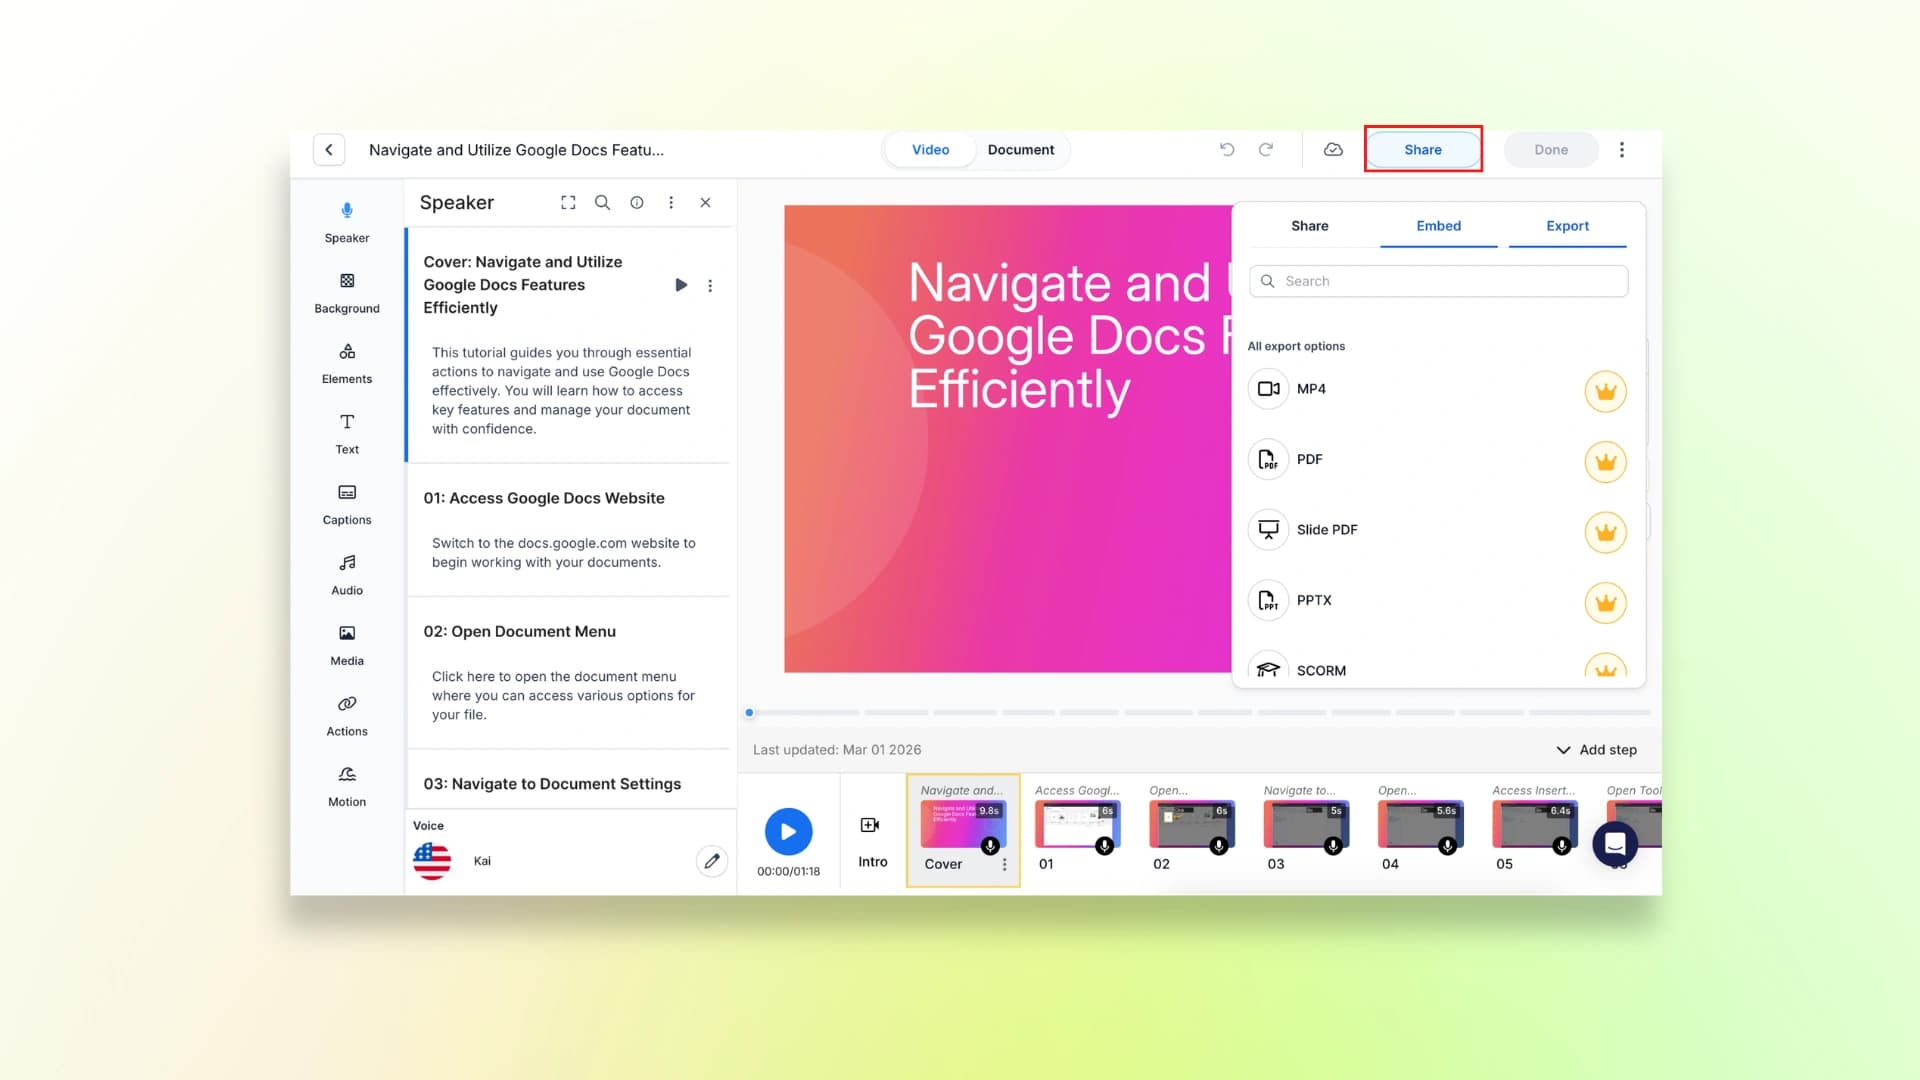The width and height of the screenshot is (1920, 1080).
Task: Switch to the Embed tab
Action: coord(1438,226)
